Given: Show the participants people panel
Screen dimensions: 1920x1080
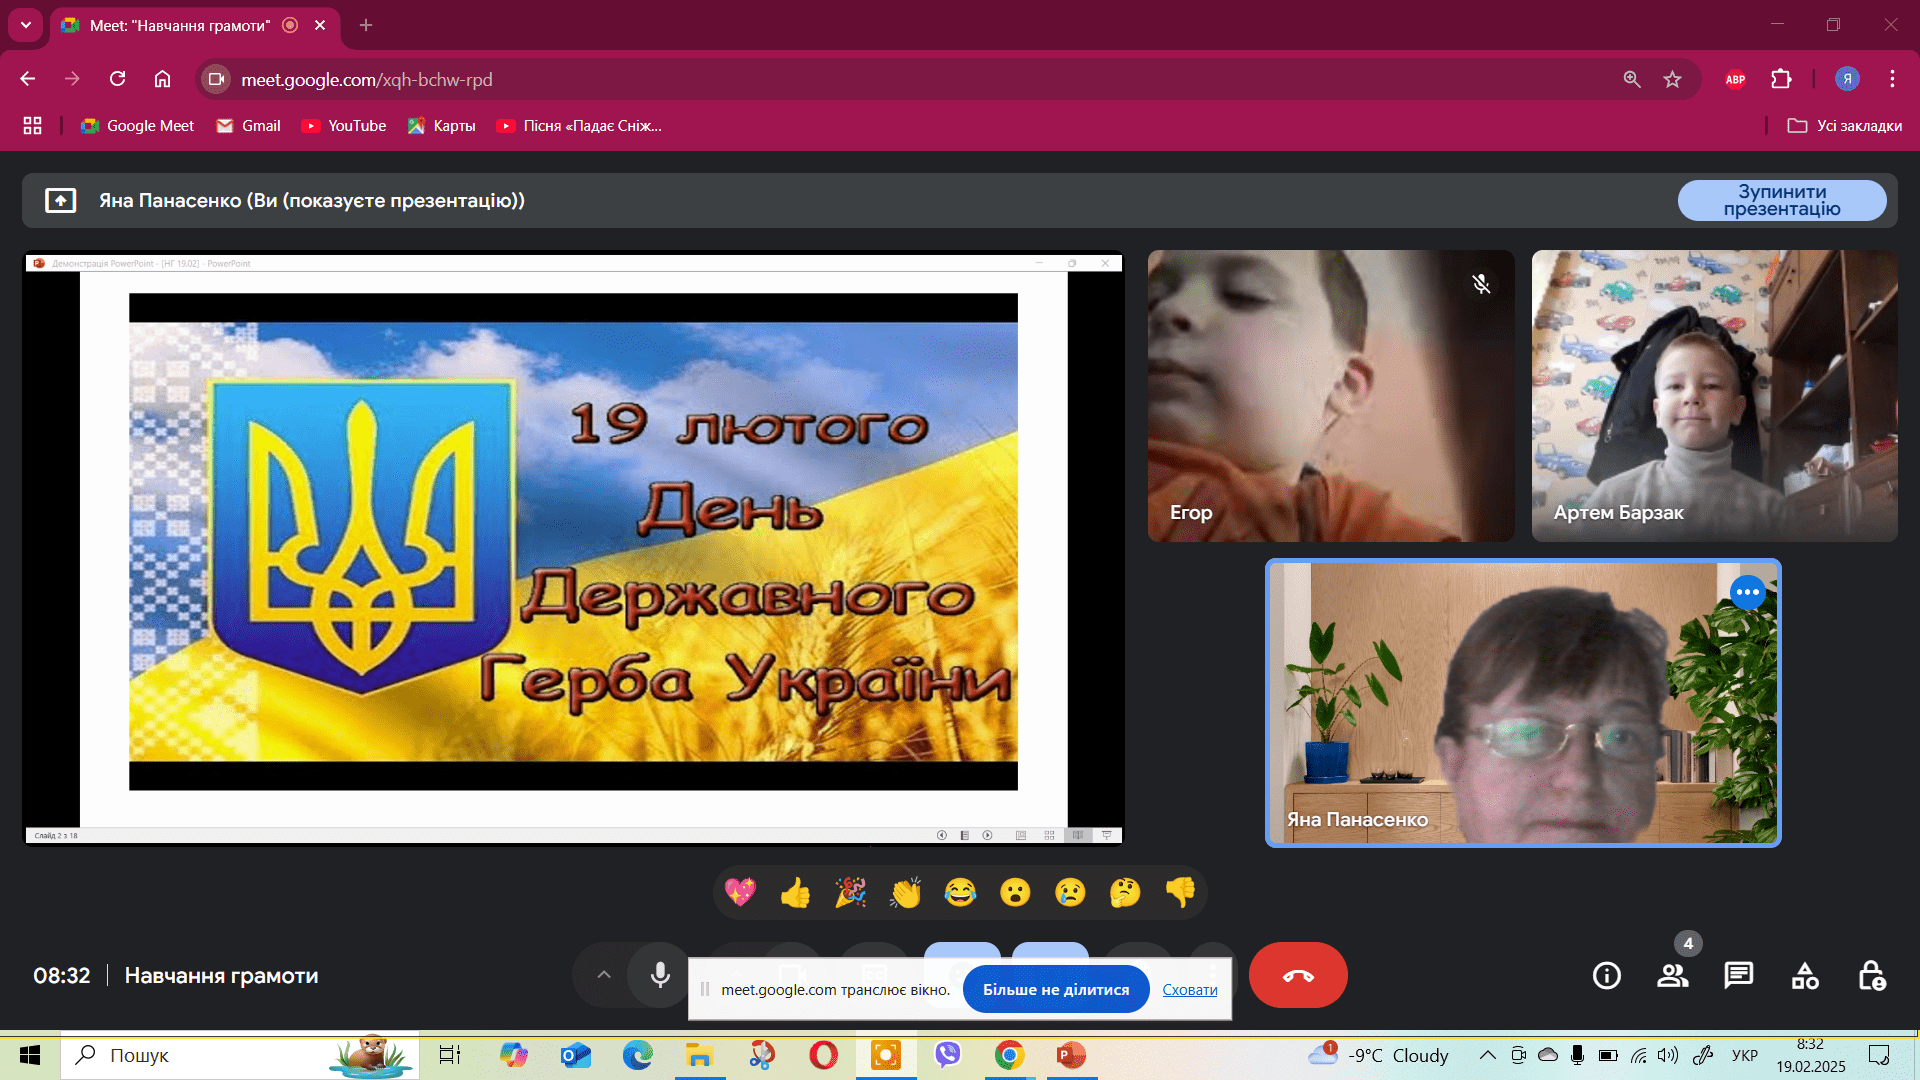Looking at the screenshot, I should pyautogui.click(x=1673, y=975).
